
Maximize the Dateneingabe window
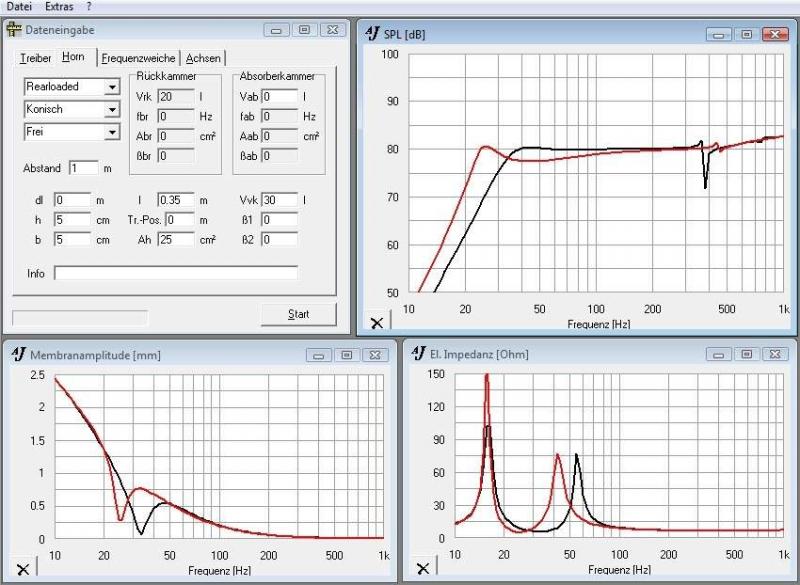305,30
